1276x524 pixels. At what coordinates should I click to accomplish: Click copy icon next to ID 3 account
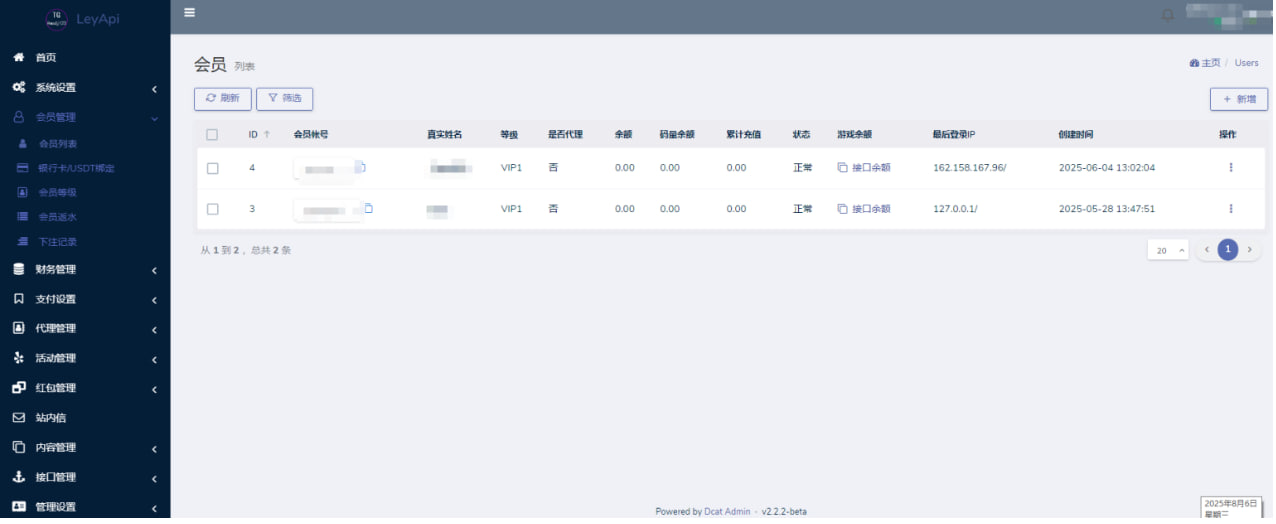click(368, 208)
